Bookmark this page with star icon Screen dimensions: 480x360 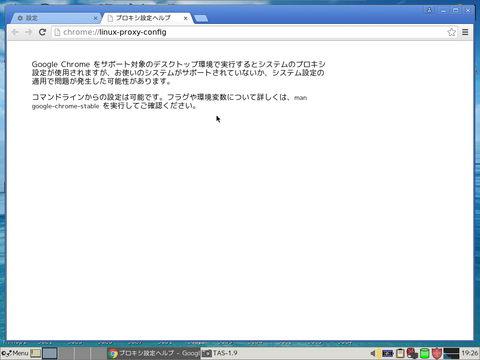click(x=451, y=32)
